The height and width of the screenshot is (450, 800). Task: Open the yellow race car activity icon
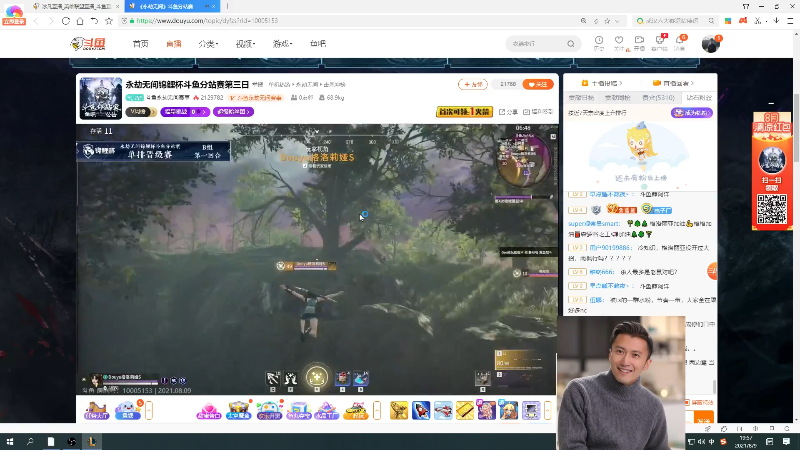[356, 410]
